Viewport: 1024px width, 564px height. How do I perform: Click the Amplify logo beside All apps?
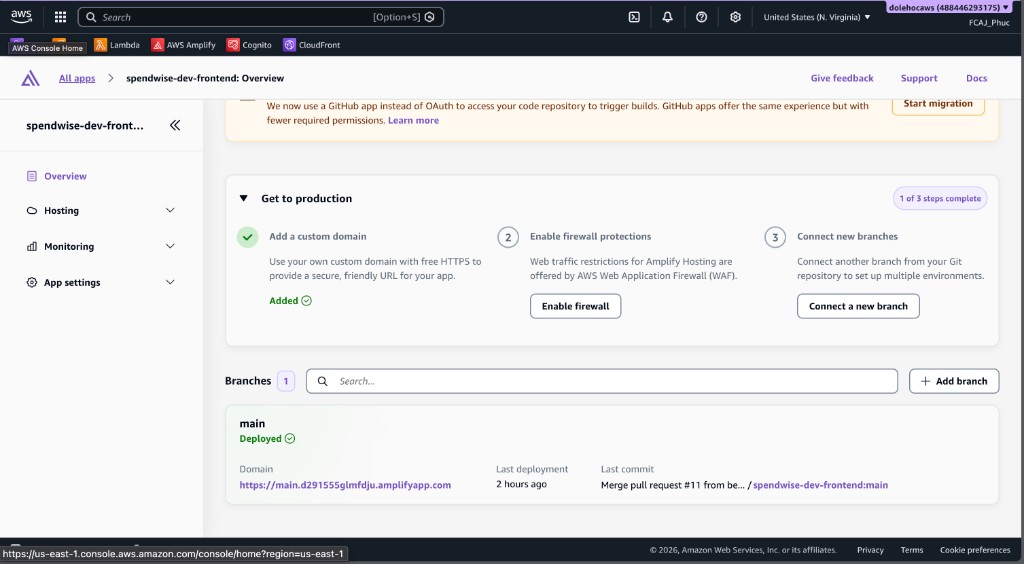point(30,78)
